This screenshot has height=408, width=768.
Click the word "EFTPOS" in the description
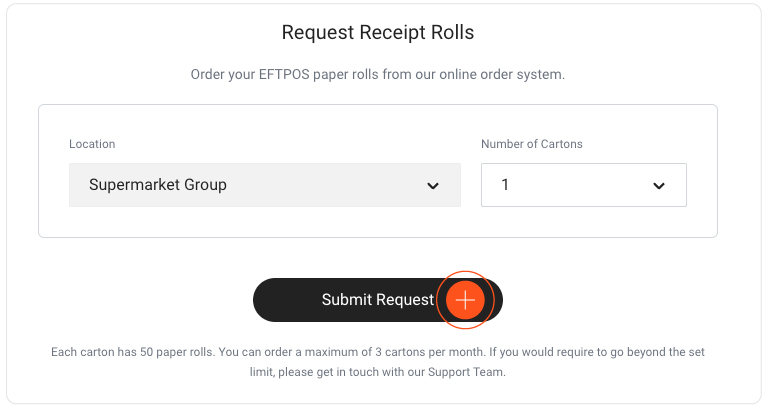click(284, 74)
